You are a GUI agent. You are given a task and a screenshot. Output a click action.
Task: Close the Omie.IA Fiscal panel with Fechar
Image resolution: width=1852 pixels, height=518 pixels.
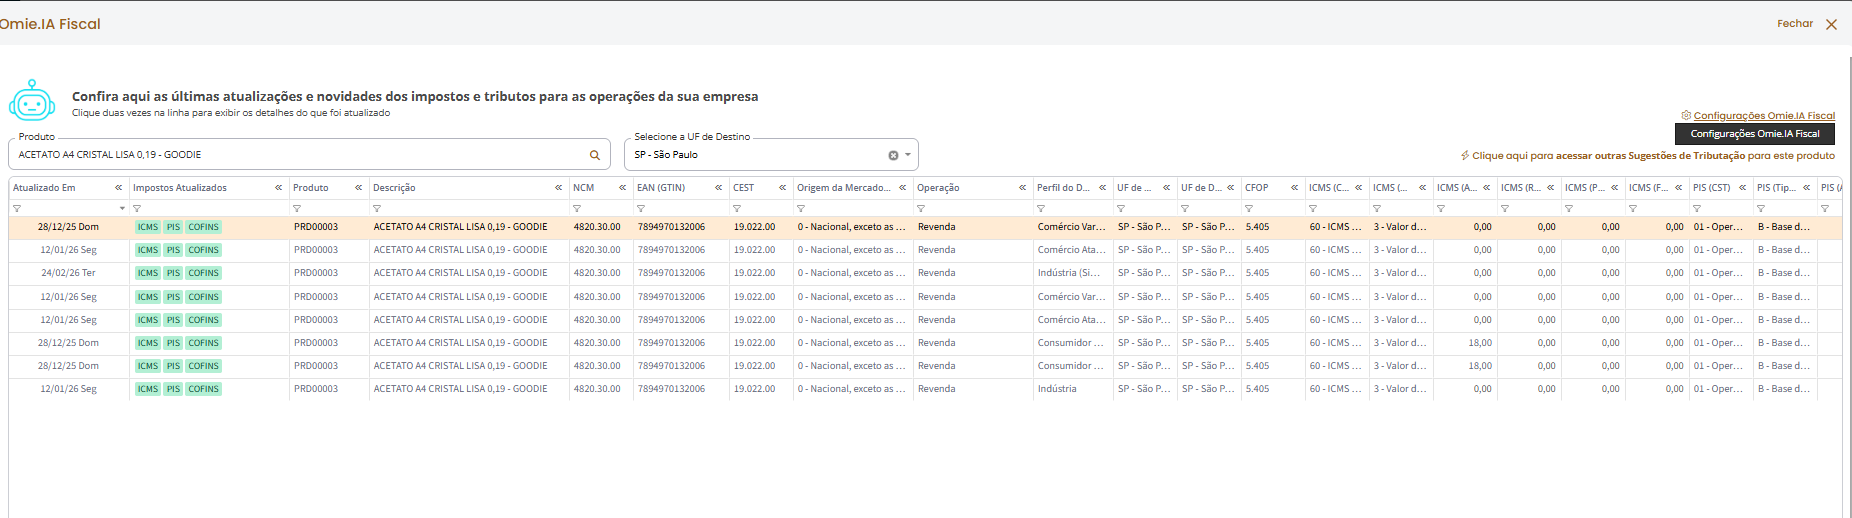(1807, 24)
